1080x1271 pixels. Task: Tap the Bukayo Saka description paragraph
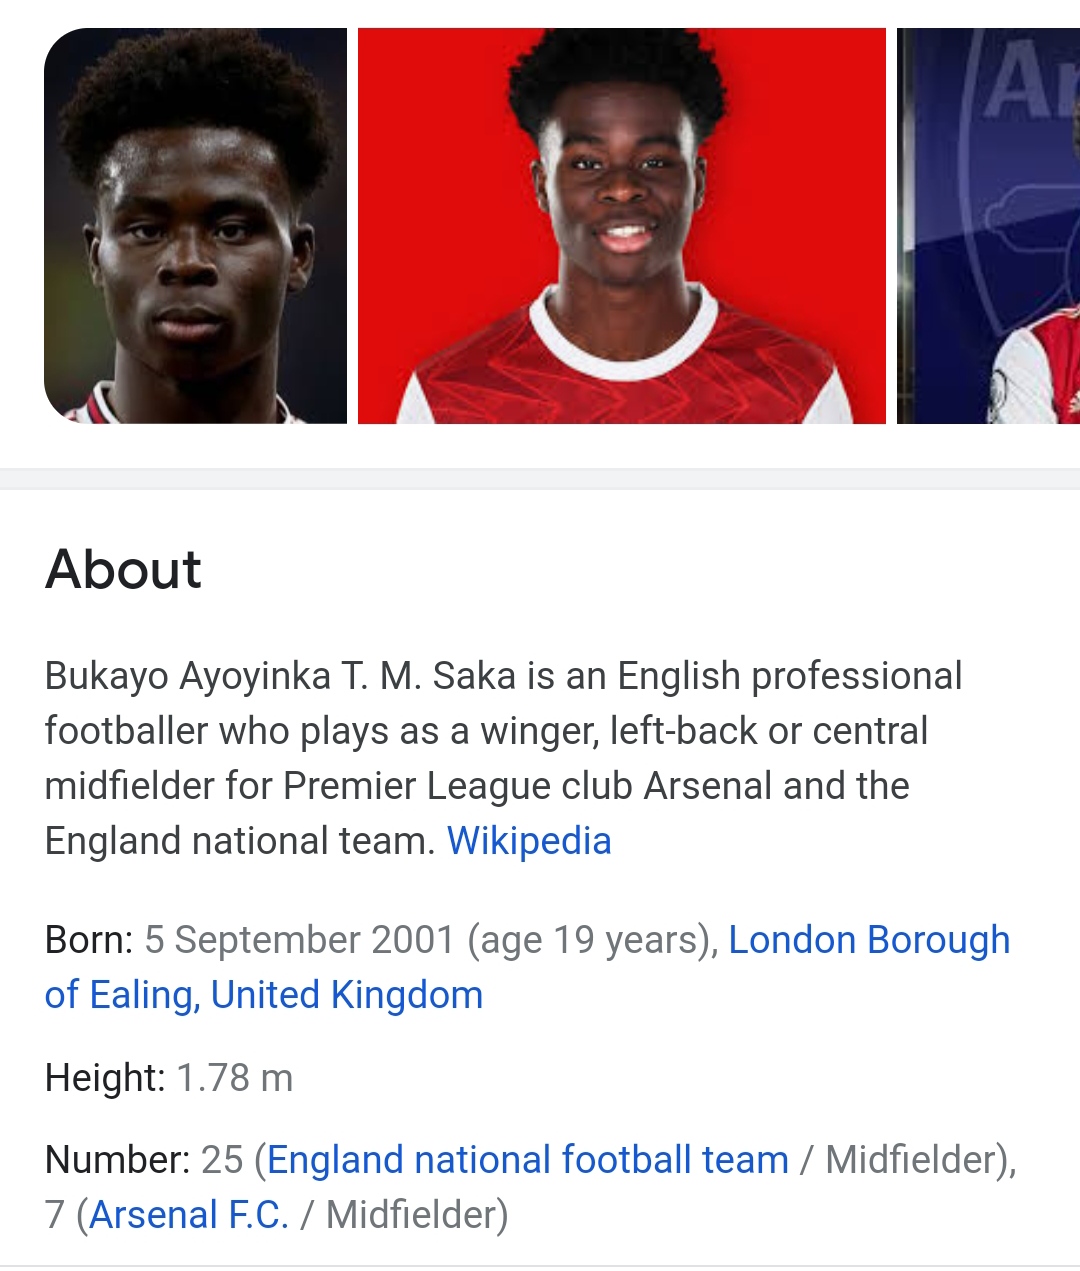[503, 758]
